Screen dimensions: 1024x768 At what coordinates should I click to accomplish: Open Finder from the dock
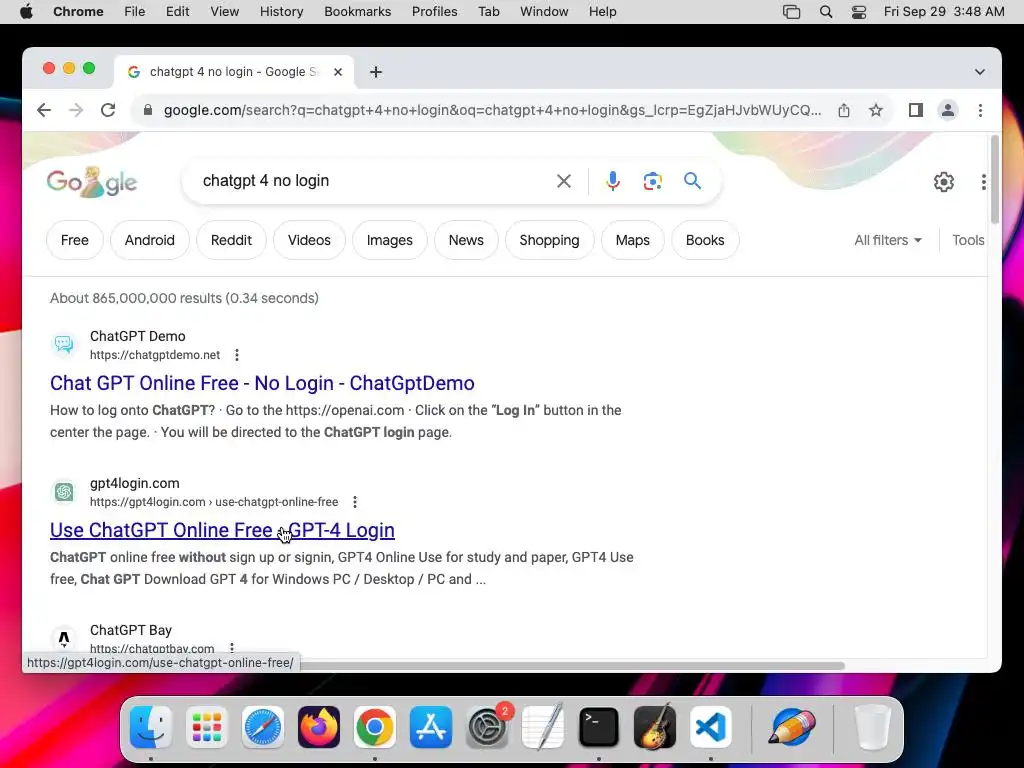(151, 727)
